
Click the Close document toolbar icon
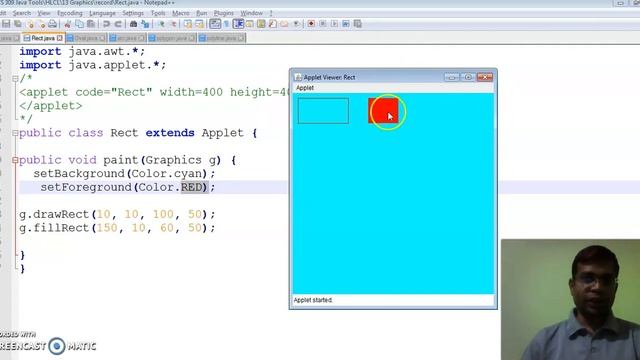click(30, 24)
